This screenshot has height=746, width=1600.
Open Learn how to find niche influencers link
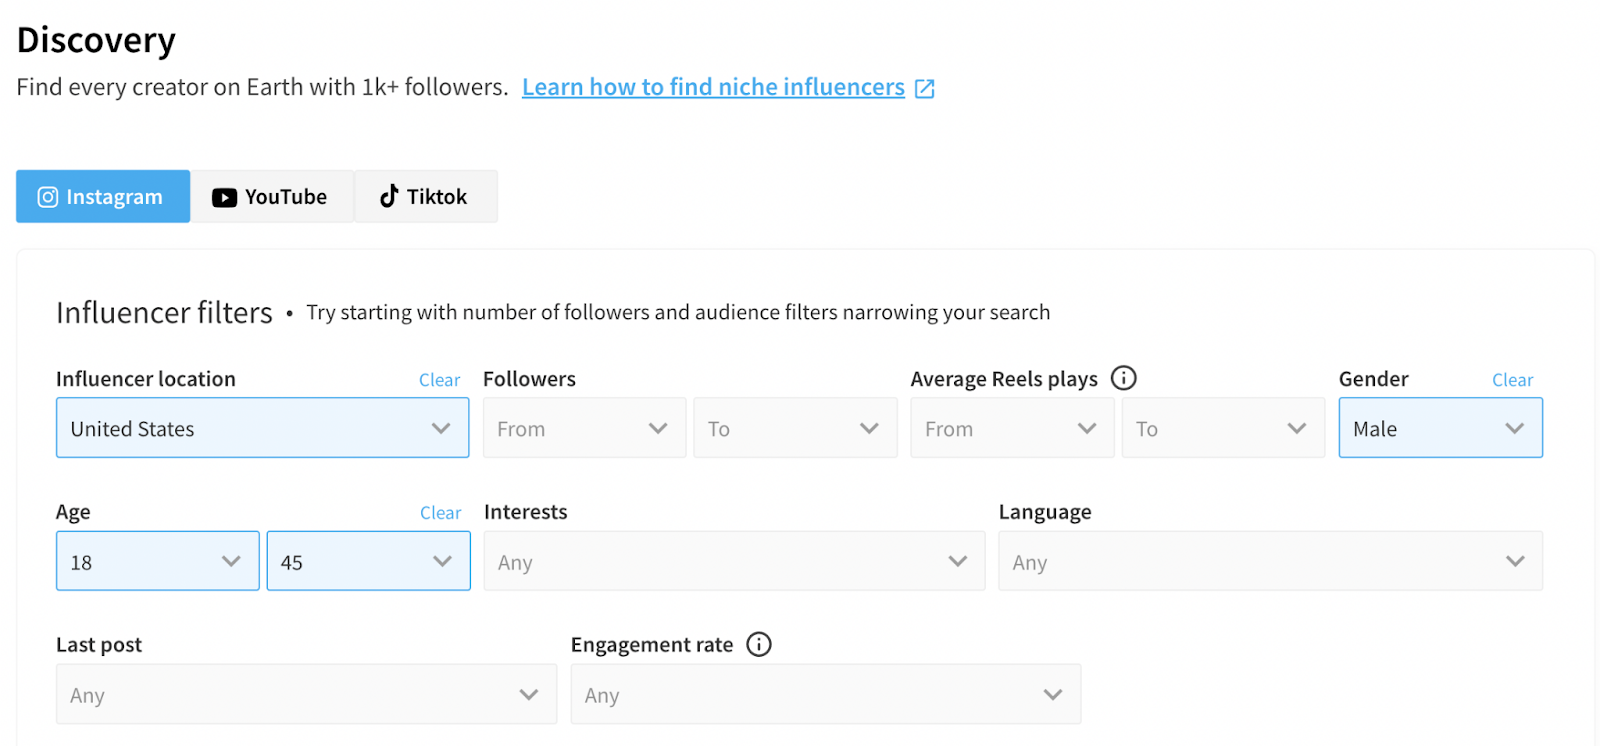713,87
